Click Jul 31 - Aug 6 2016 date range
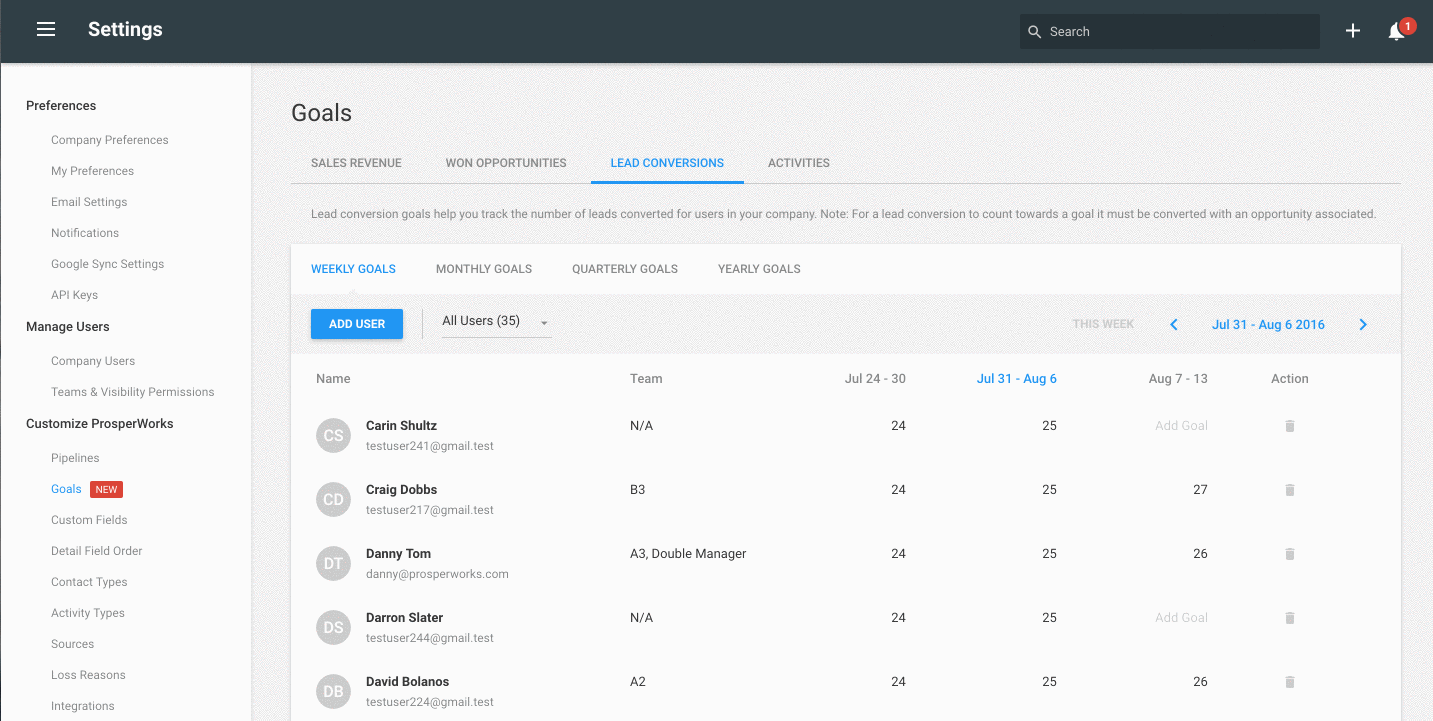The width and height of the screenshot is (1433, 721). click(1268, 324)
